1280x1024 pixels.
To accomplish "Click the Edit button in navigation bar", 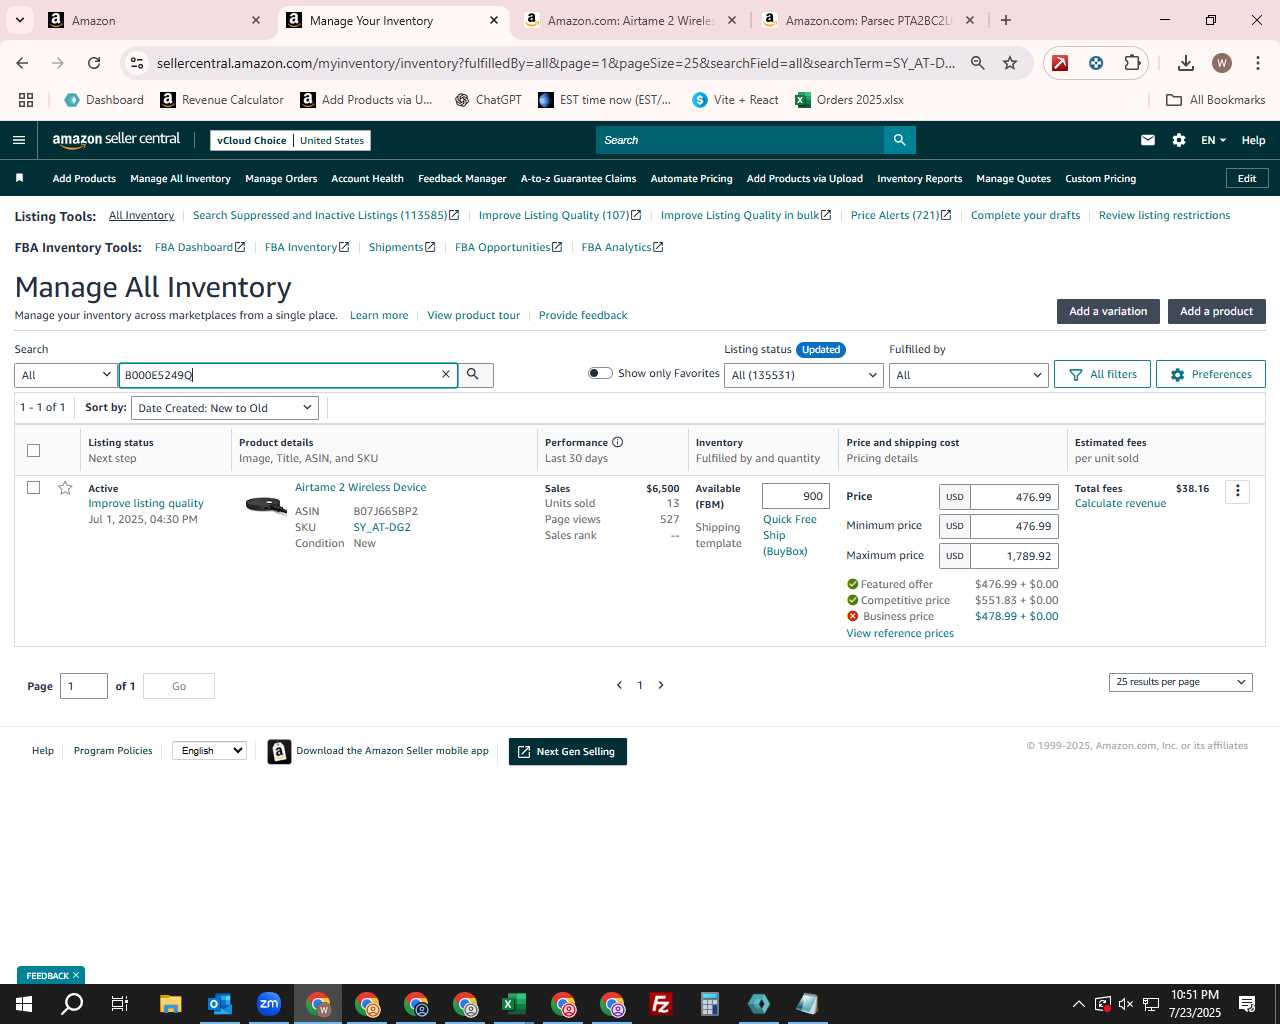I will tap(1247, 178).
